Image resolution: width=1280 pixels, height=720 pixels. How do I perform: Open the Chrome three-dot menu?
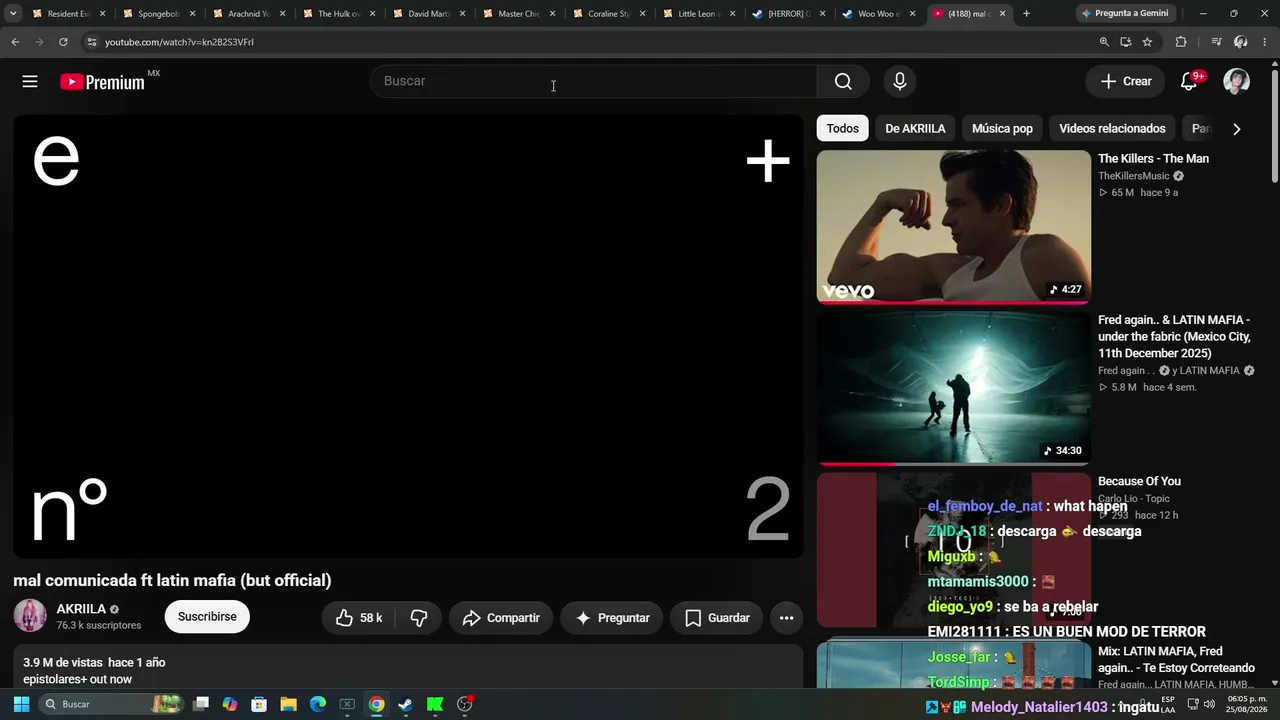[1265, 42]
